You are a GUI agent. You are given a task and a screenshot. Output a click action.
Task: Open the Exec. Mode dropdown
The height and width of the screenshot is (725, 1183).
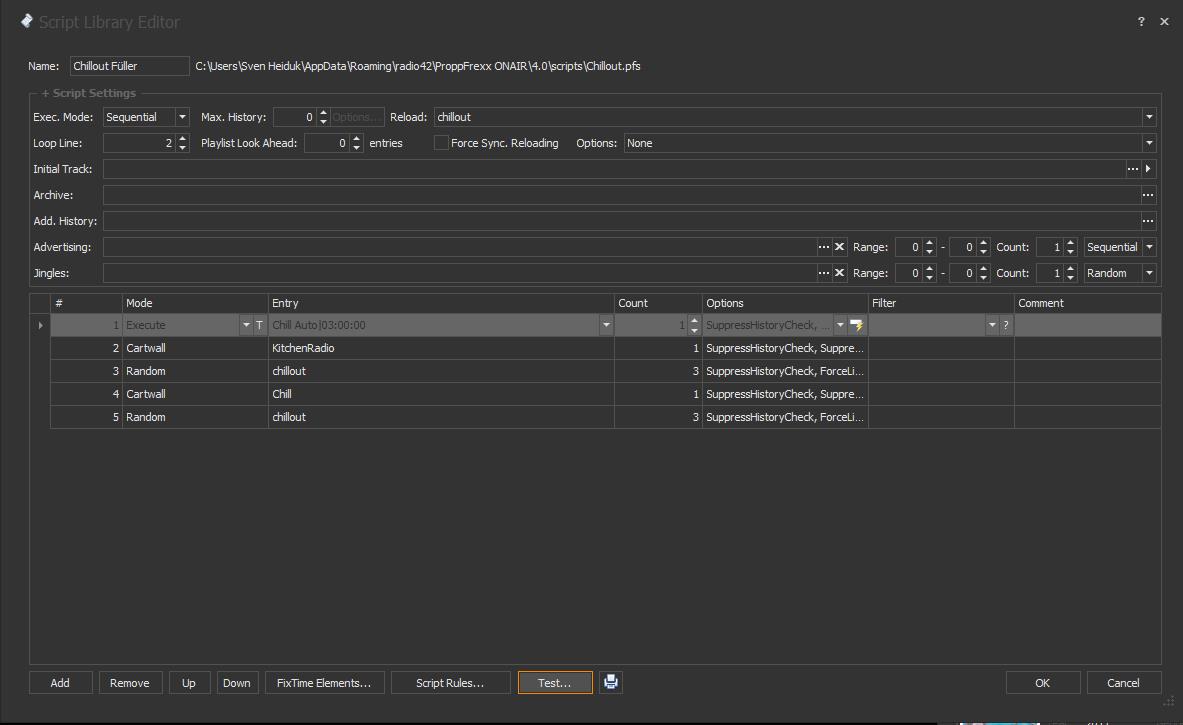[182, 117]
